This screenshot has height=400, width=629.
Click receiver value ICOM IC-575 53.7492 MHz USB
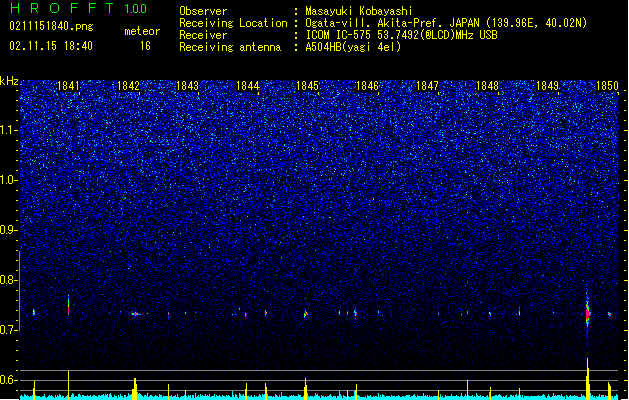tap(402, 35)
